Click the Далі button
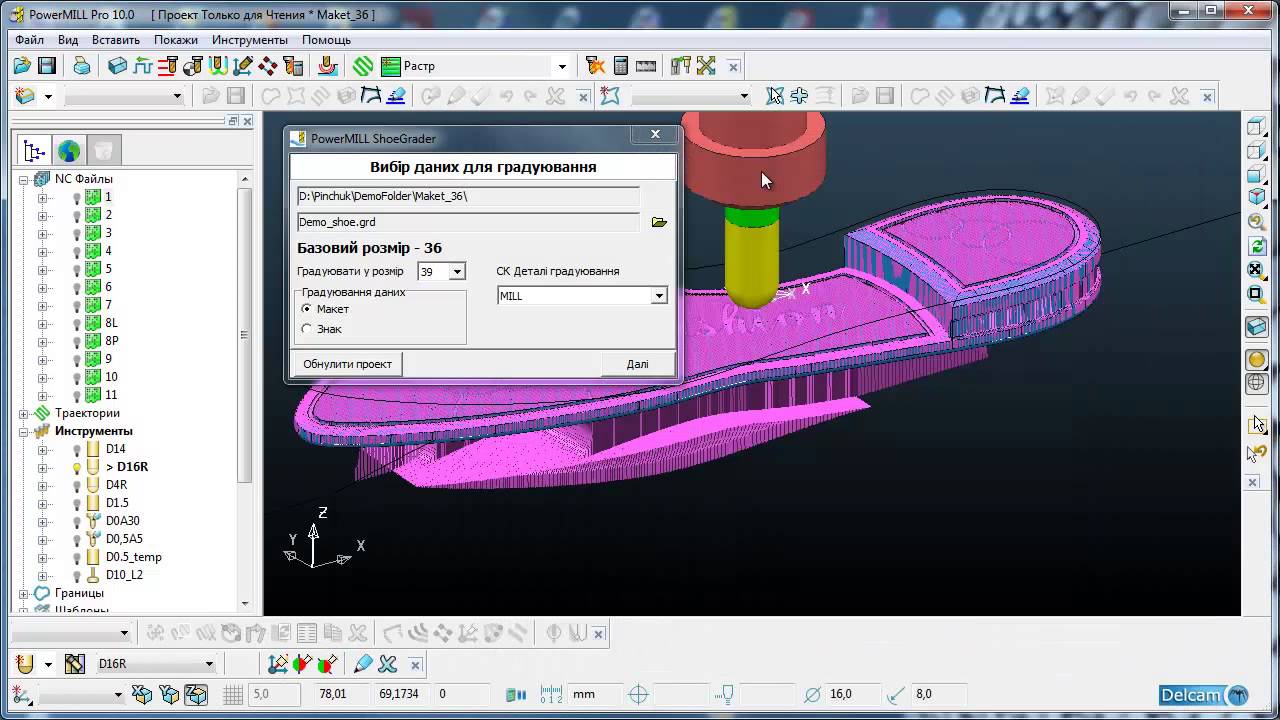The image size is (1280, 720). coord(638,364)
